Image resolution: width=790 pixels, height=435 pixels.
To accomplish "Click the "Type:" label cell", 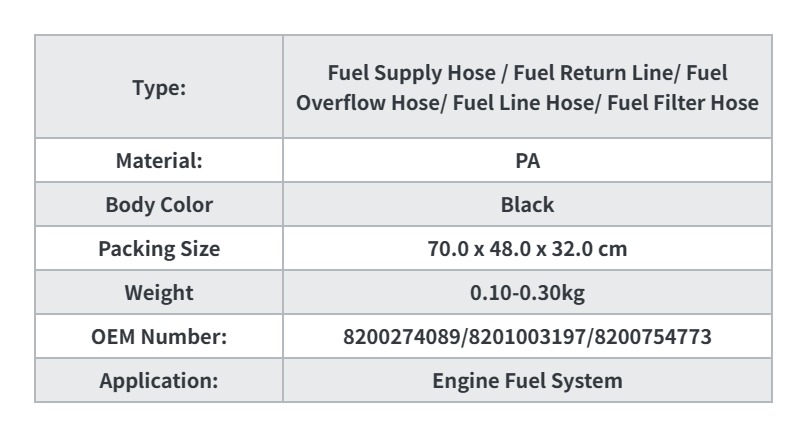I will 159,87.
